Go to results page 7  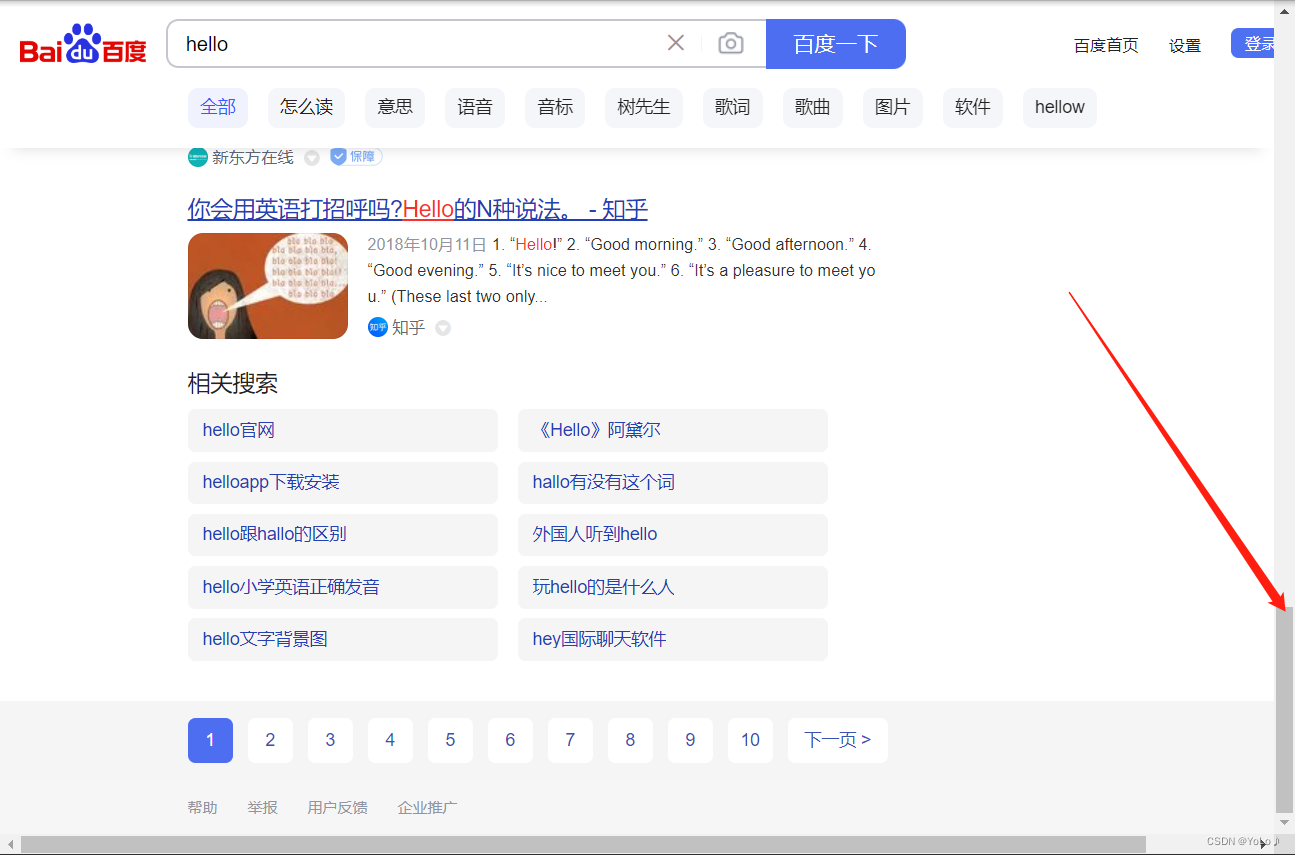tap(570, 740)
